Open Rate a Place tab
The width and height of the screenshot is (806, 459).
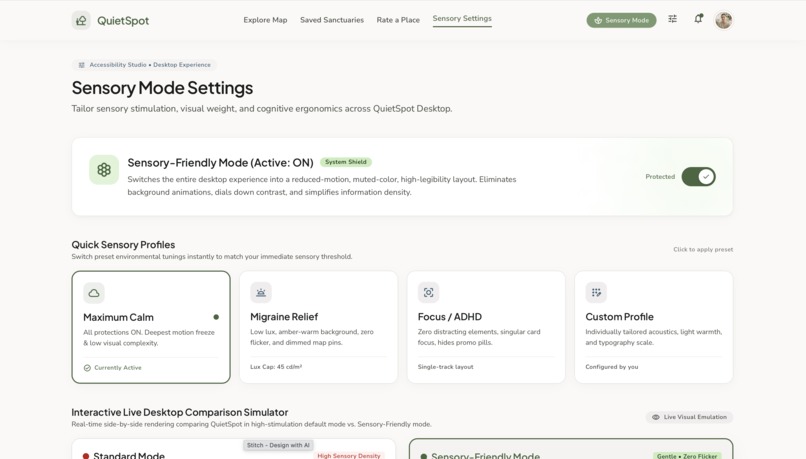pyautogui.click(x=398, y=20)
